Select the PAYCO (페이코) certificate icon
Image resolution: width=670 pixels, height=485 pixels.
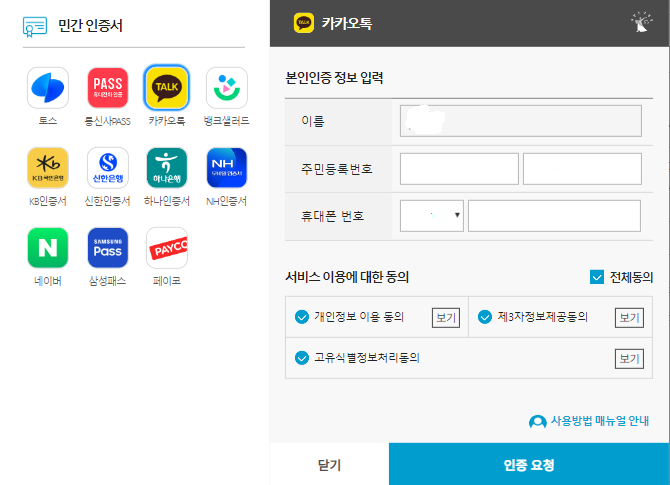click(167, 248)
